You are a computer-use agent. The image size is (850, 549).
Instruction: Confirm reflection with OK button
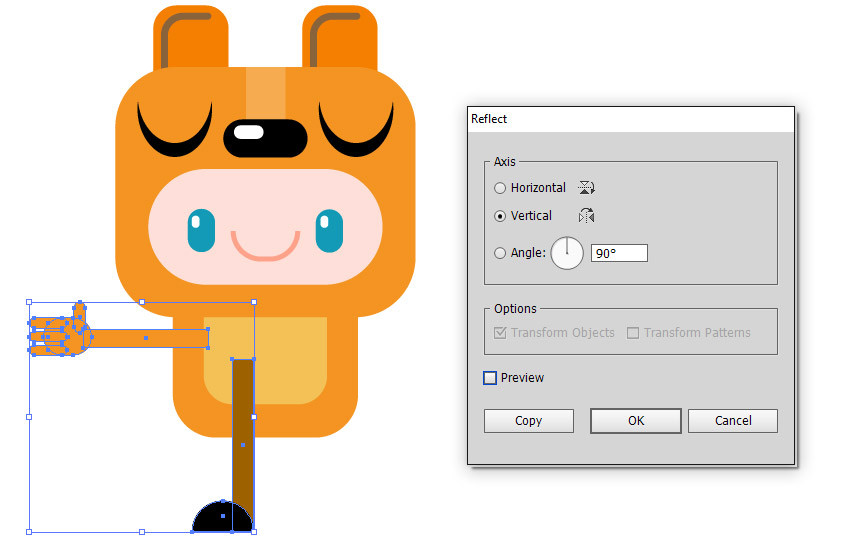[636, 421]
